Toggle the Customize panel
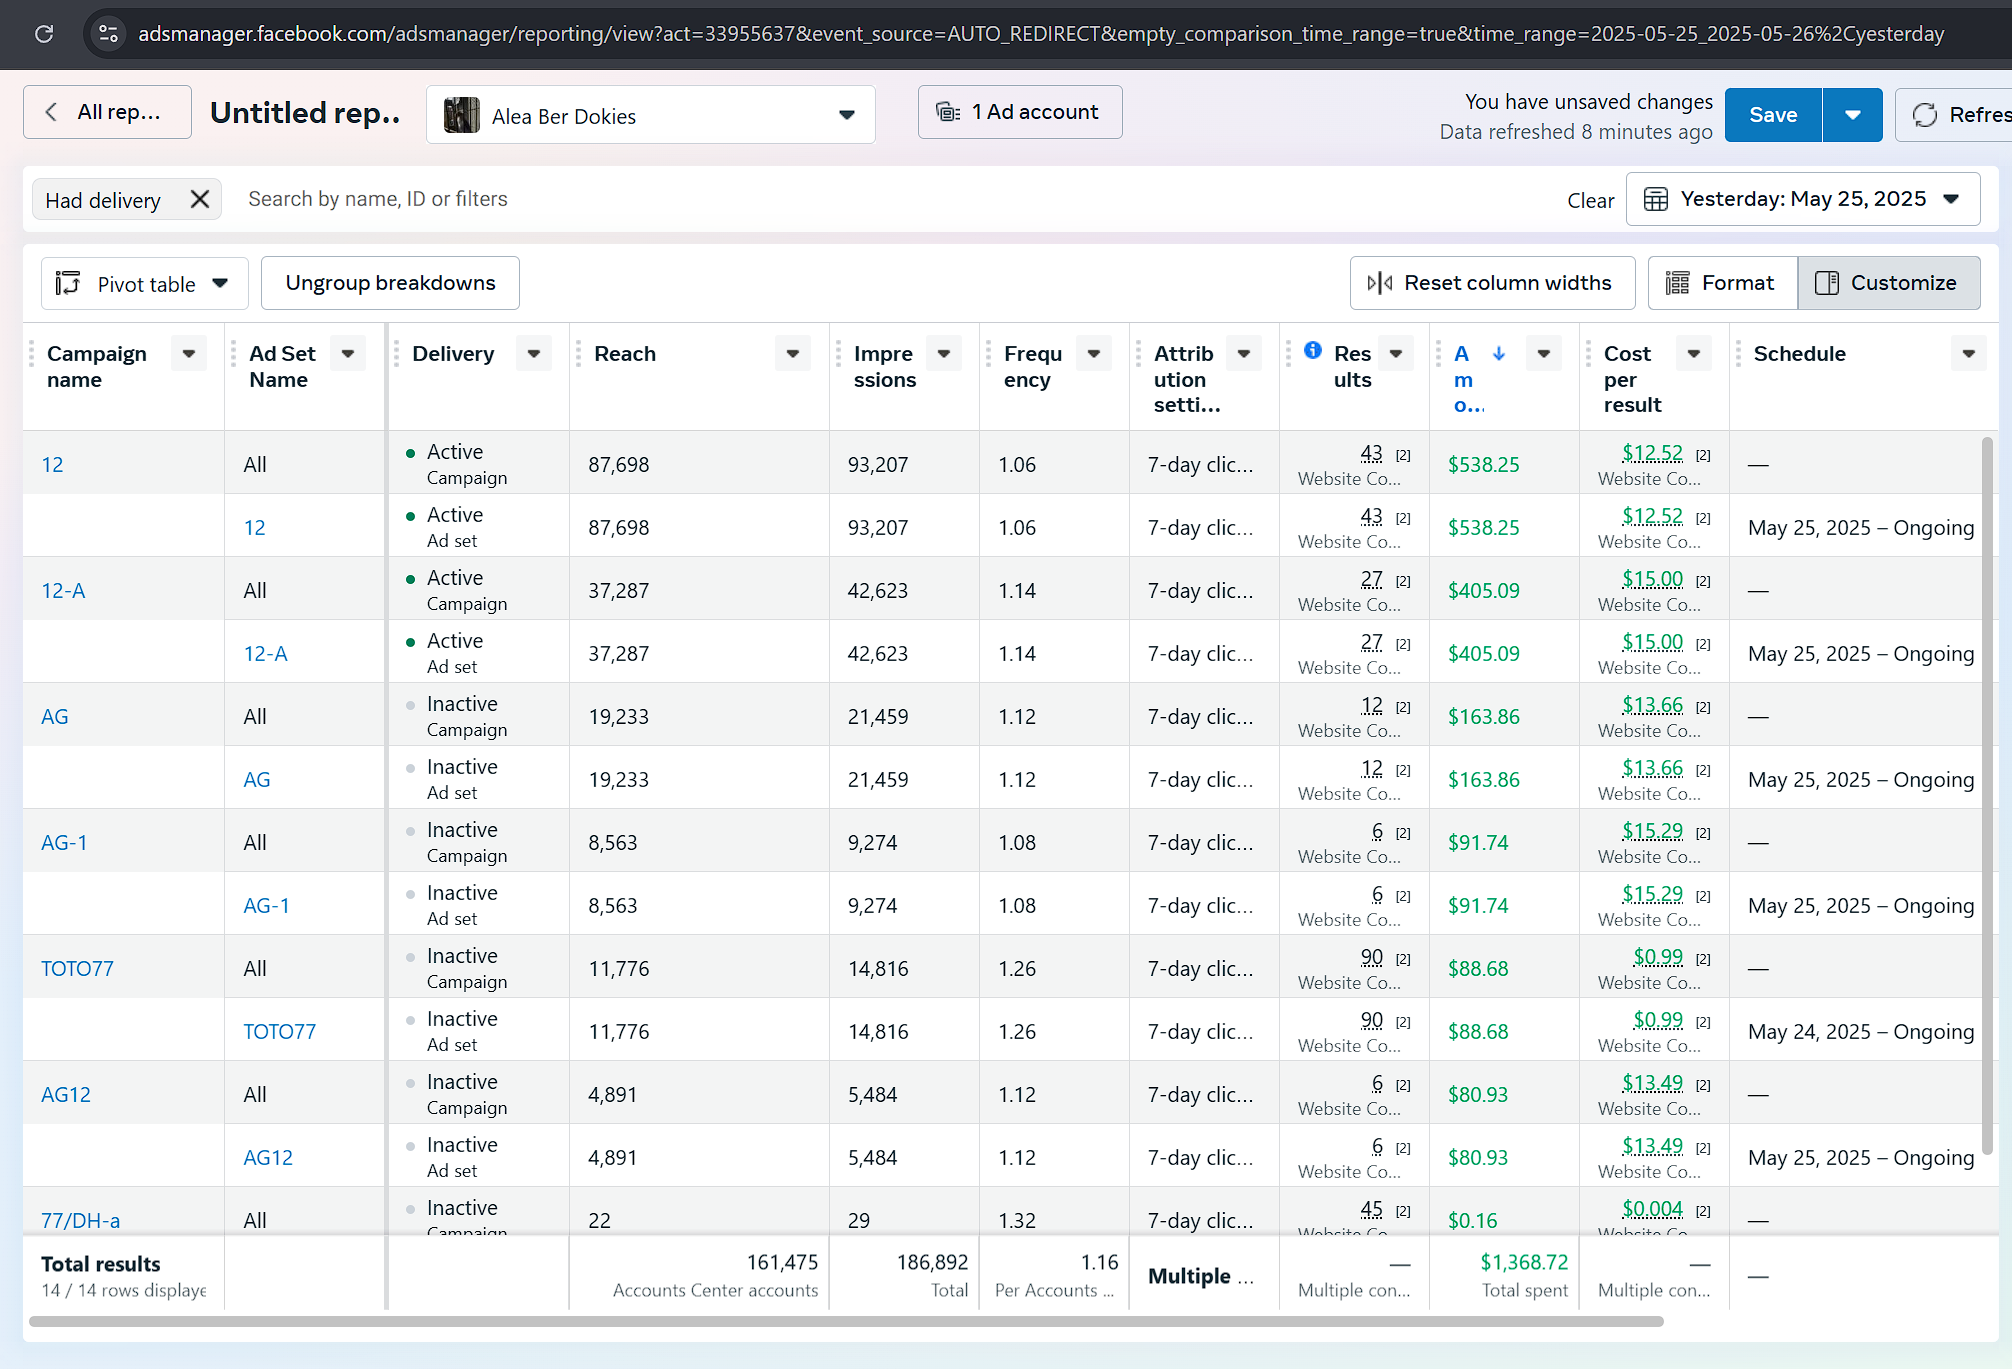2012x1369 pixels. (x=1888, y=283)
